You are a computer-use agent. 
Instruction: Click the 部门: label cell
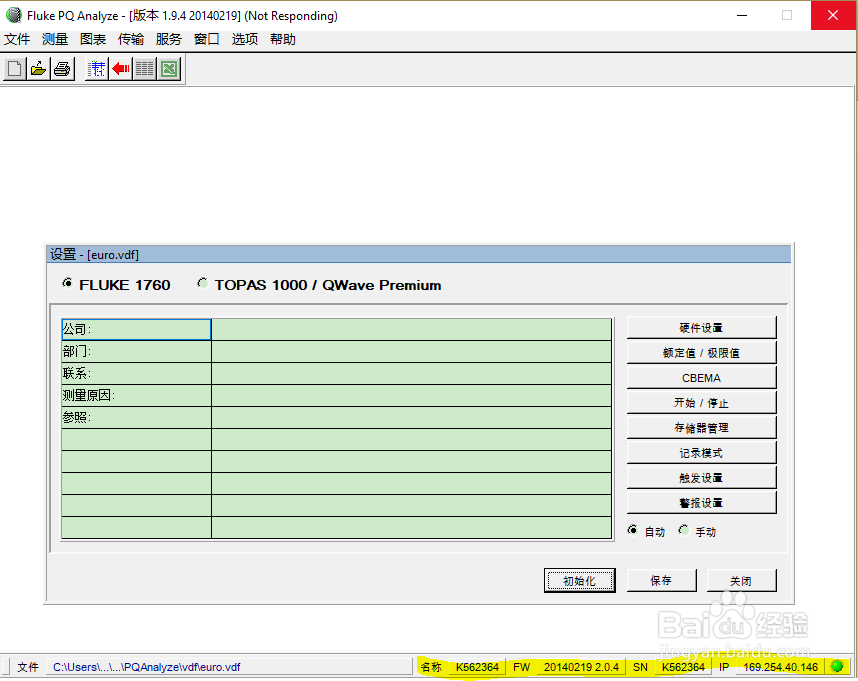(x=136, y=352)
